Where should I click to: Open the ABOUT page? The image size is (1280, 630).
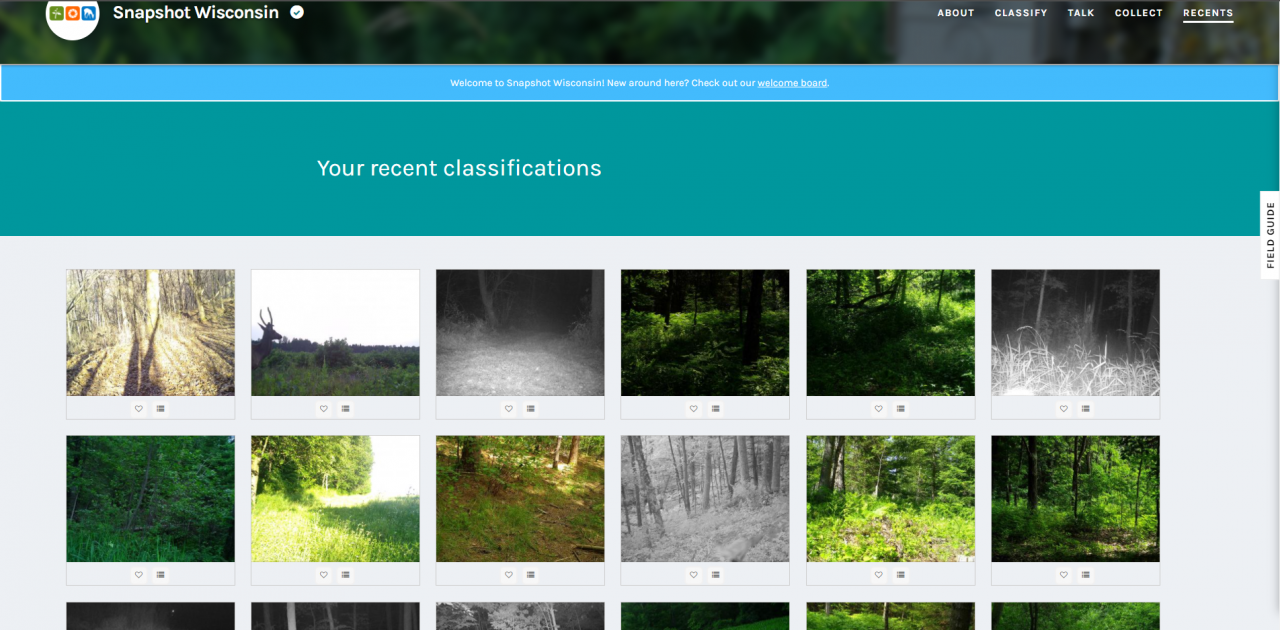tap(956, 13)
